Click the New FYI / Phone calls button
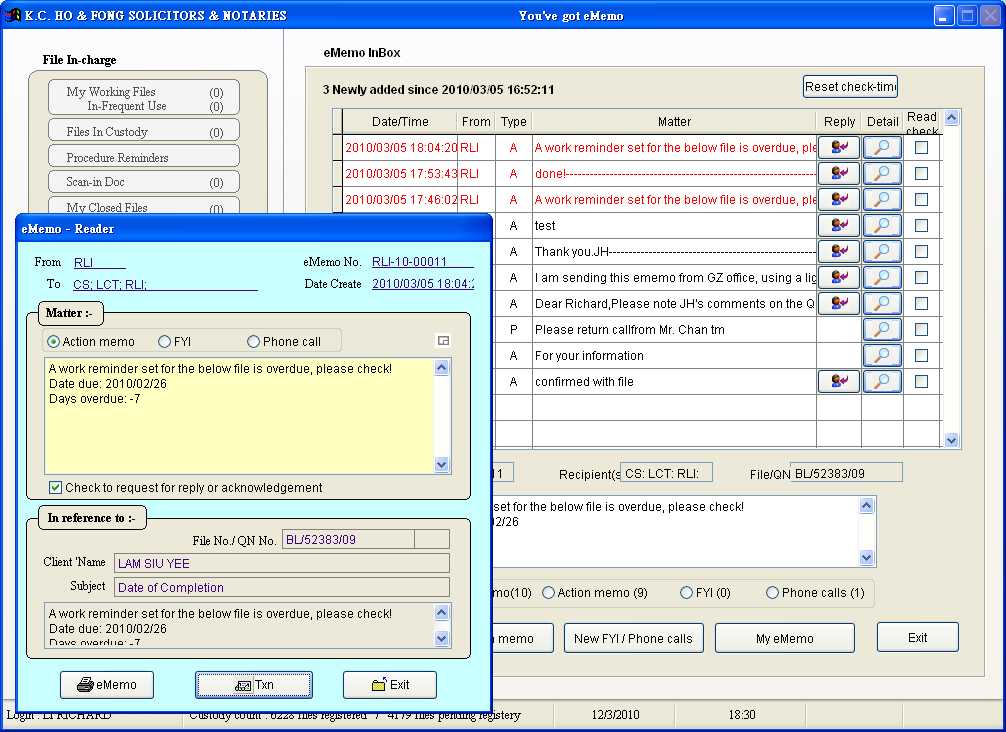Viewport: 1006px width, 732px height. 633,638
